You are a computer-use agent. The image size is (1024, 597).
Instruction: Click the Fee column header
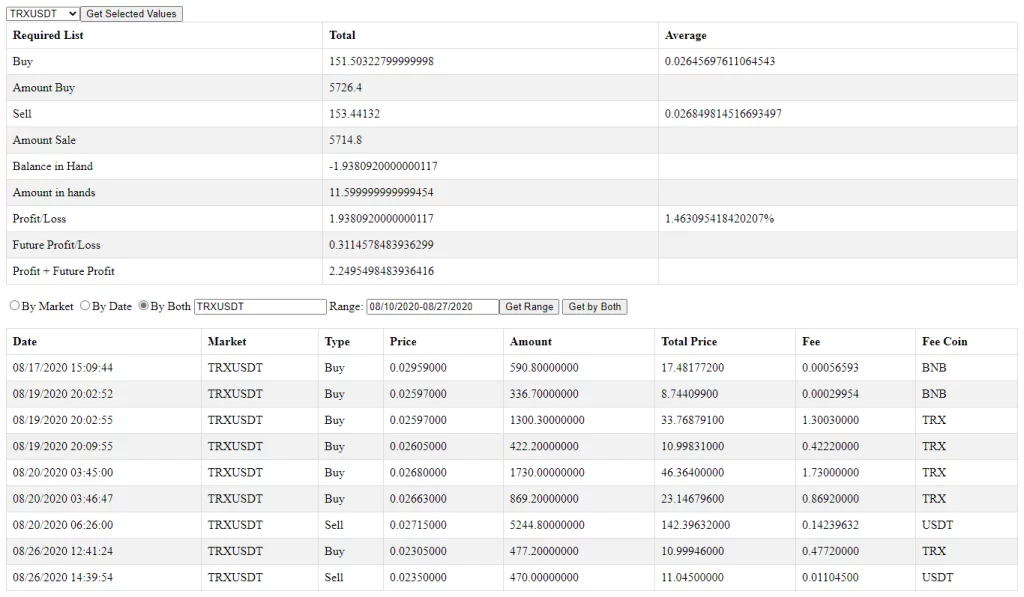click(811, 342)
